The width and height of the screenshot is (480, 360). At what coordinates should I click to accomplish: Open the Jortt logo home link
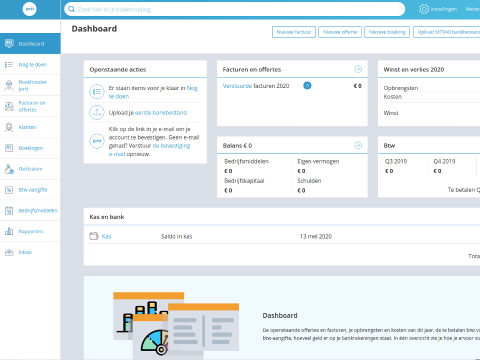point(29,9)
